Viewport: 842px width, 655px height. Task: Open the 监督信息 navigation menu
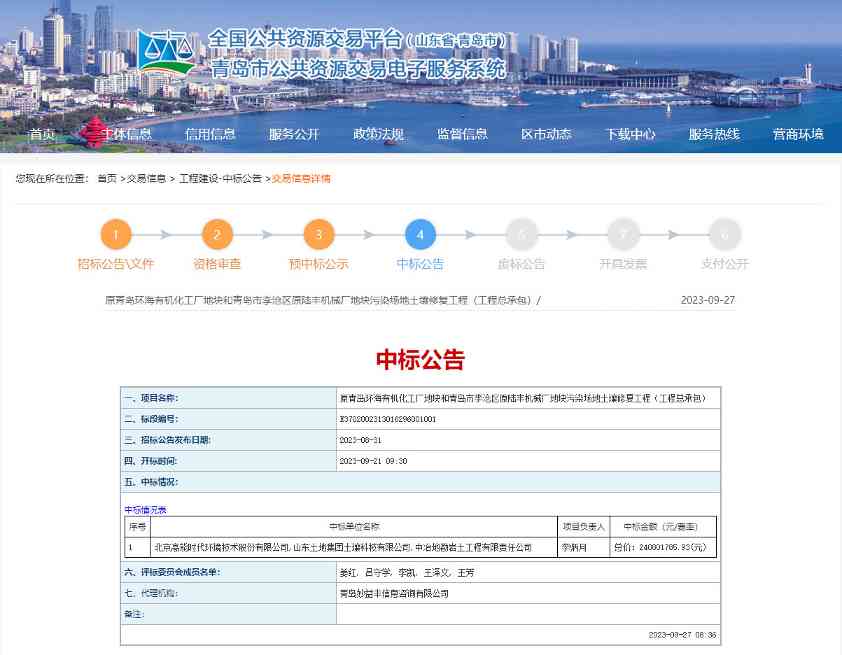pos(463,133)
